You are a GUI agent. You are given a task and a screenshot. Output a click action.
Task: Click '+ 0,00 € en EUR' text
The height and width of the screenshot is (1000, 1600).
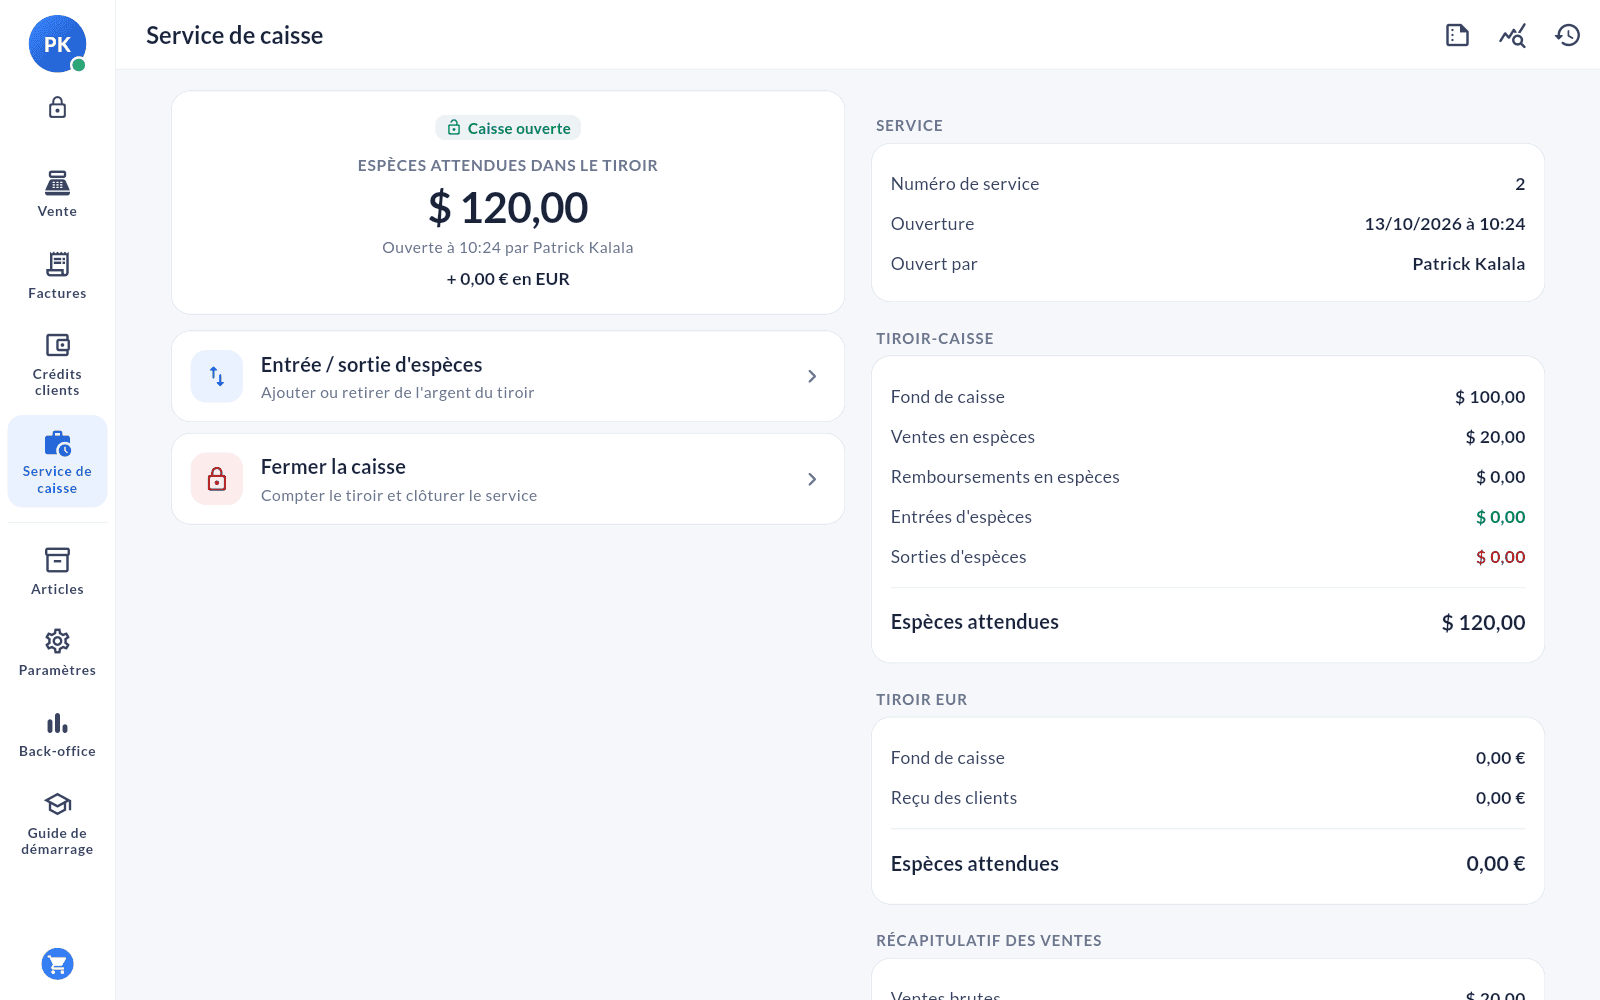point(508,279)
